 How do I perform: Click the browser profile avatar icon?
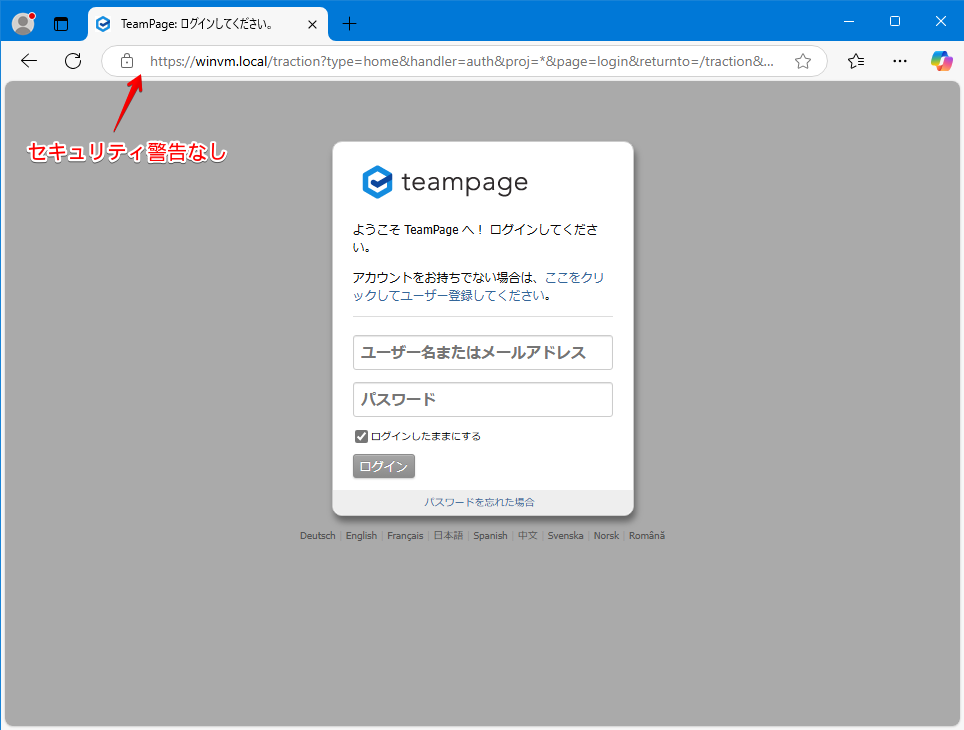tap(23, 24)
